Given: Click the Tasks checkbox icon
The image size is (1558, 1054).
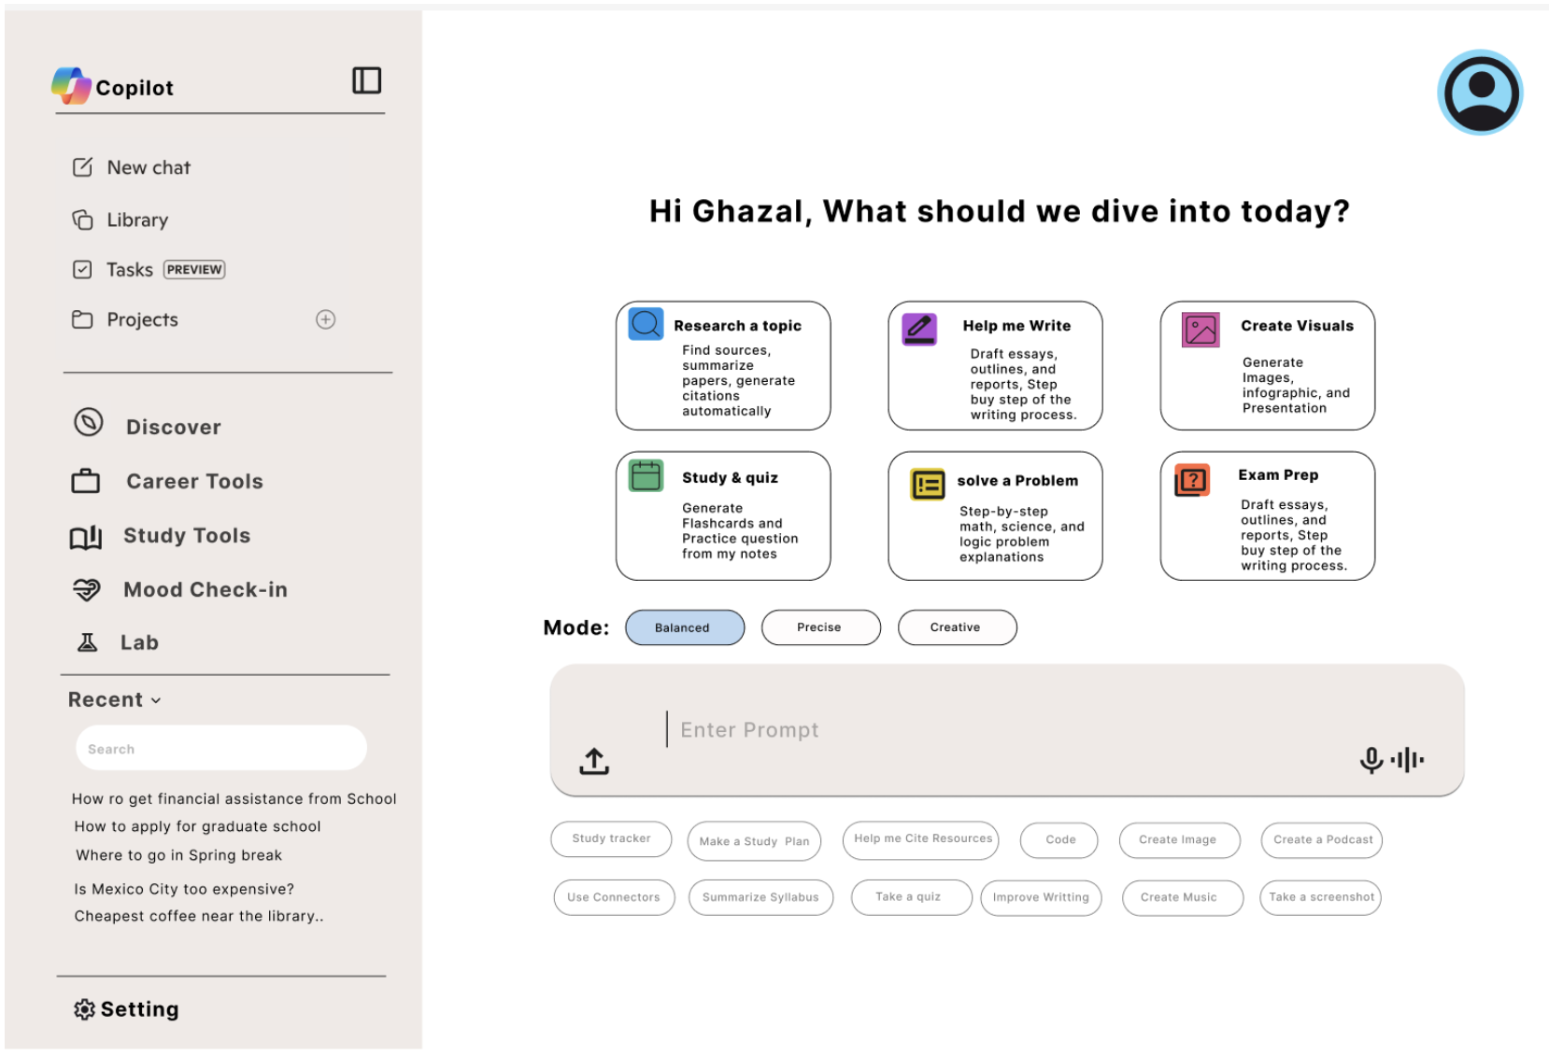Looking at the screenshot, I should click(x=83, y=270).
